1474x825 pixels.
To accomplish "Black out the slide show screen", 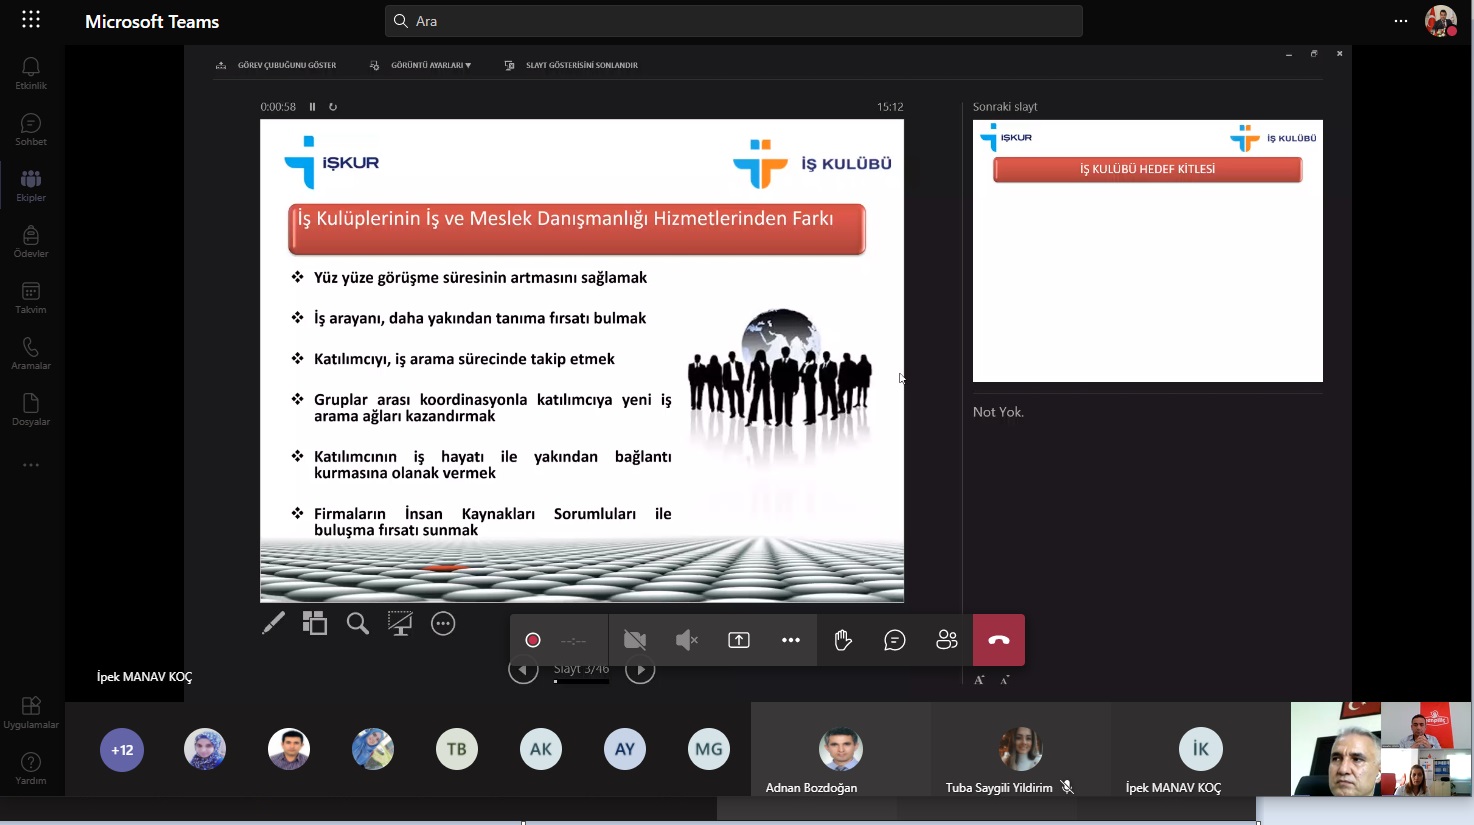I will point(400,624).
